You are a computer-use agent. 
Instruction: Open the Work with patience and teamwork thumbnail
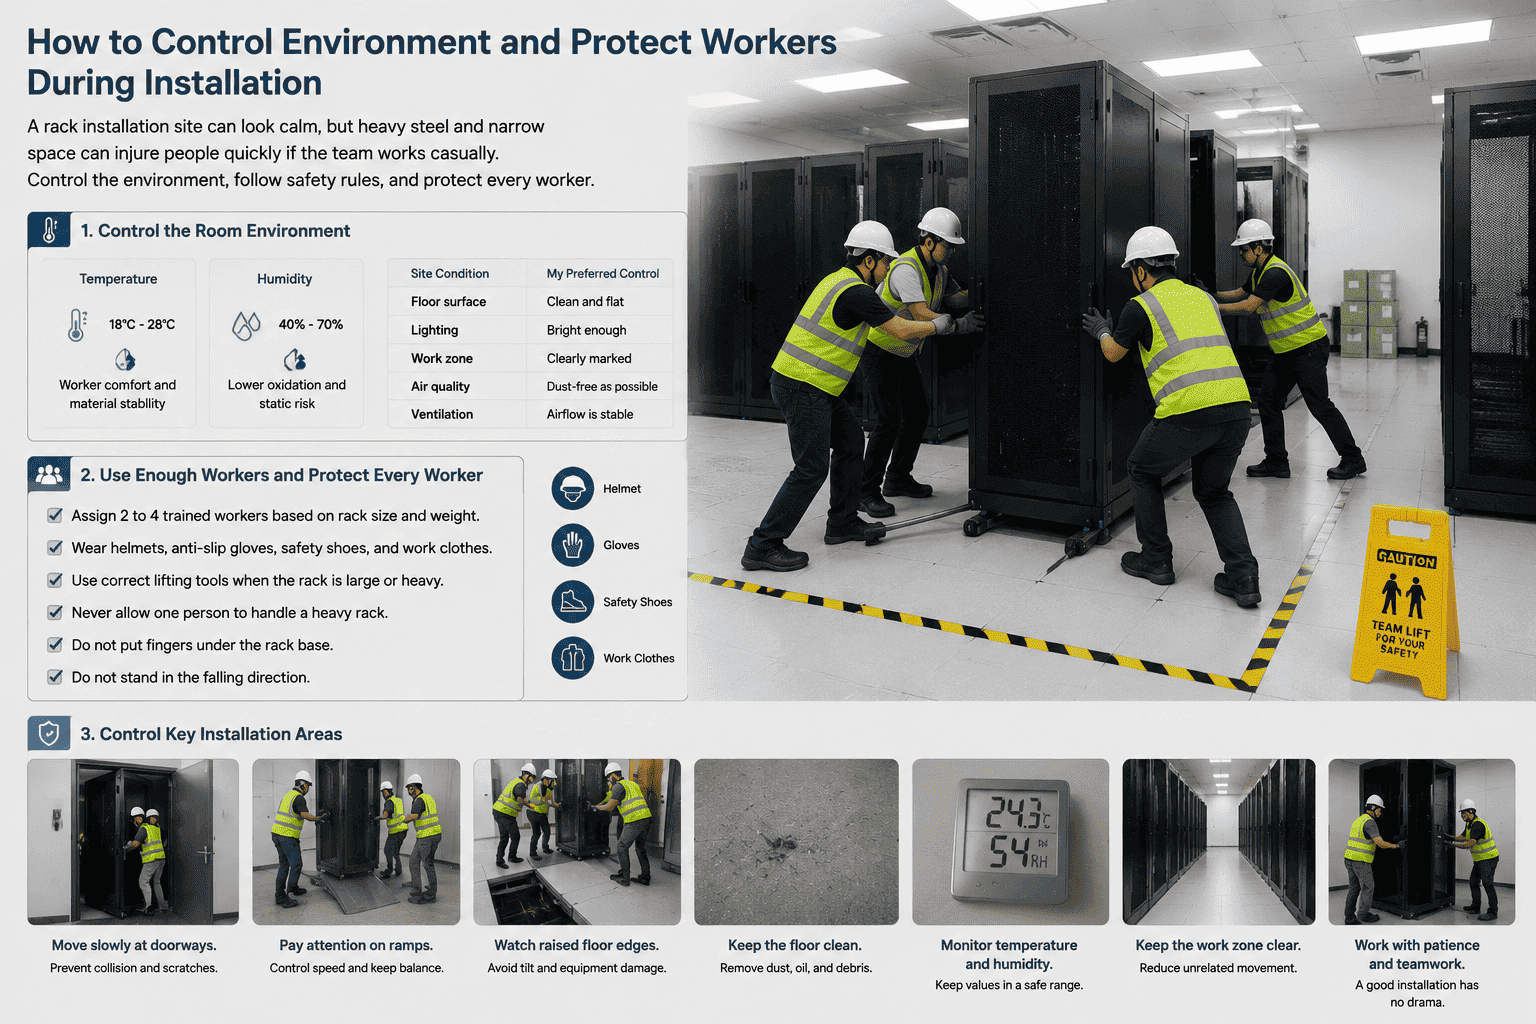1422,842
